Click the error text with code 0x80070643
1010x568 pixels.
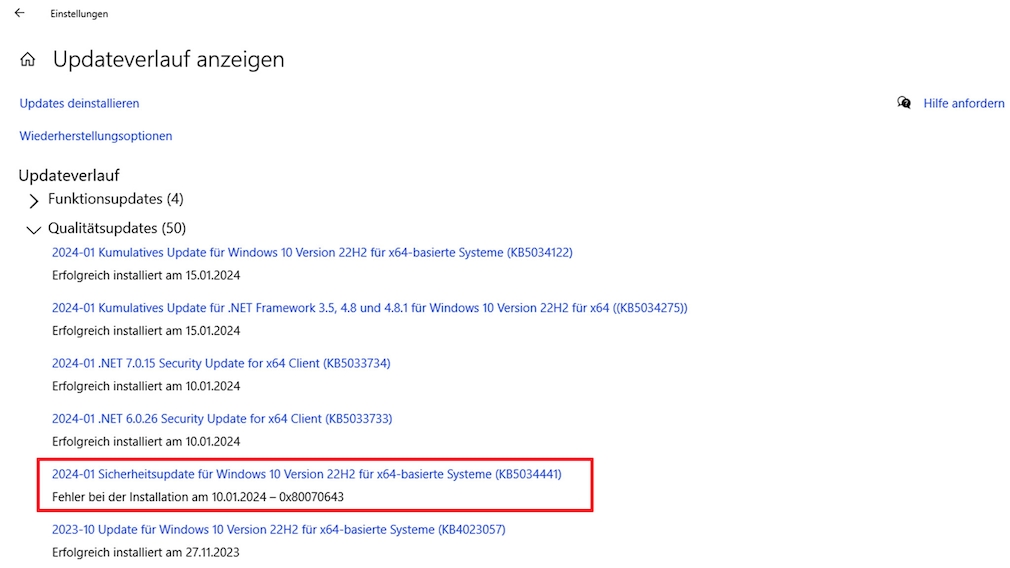(198, 497)
